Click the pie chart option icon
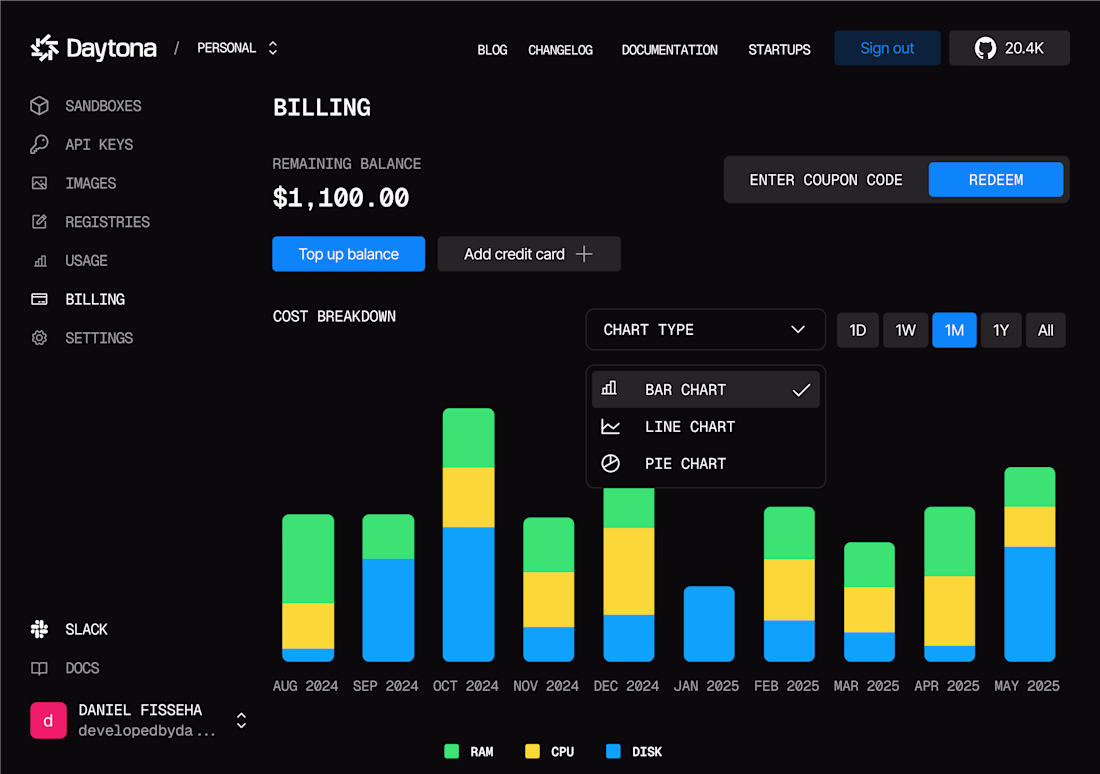This screenshot has width=1100, height=774. 610,464
